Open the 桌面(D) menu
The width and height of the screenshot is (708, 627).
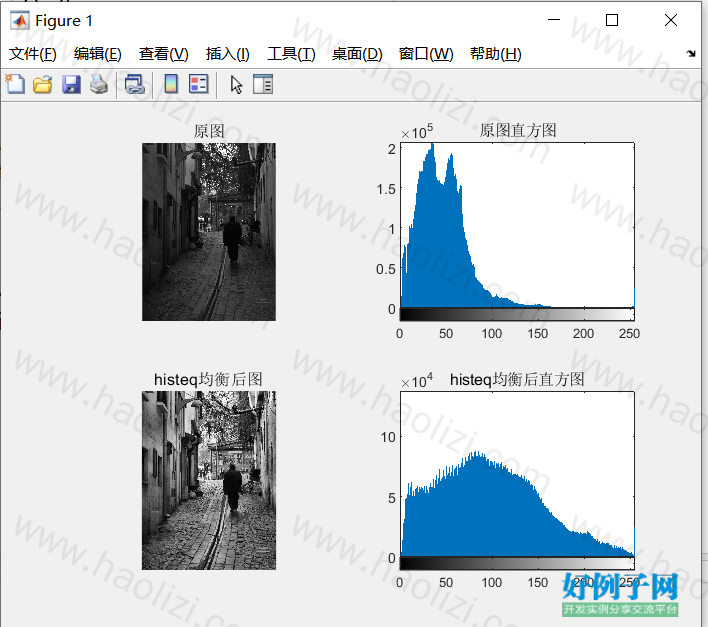pos(357,54)
